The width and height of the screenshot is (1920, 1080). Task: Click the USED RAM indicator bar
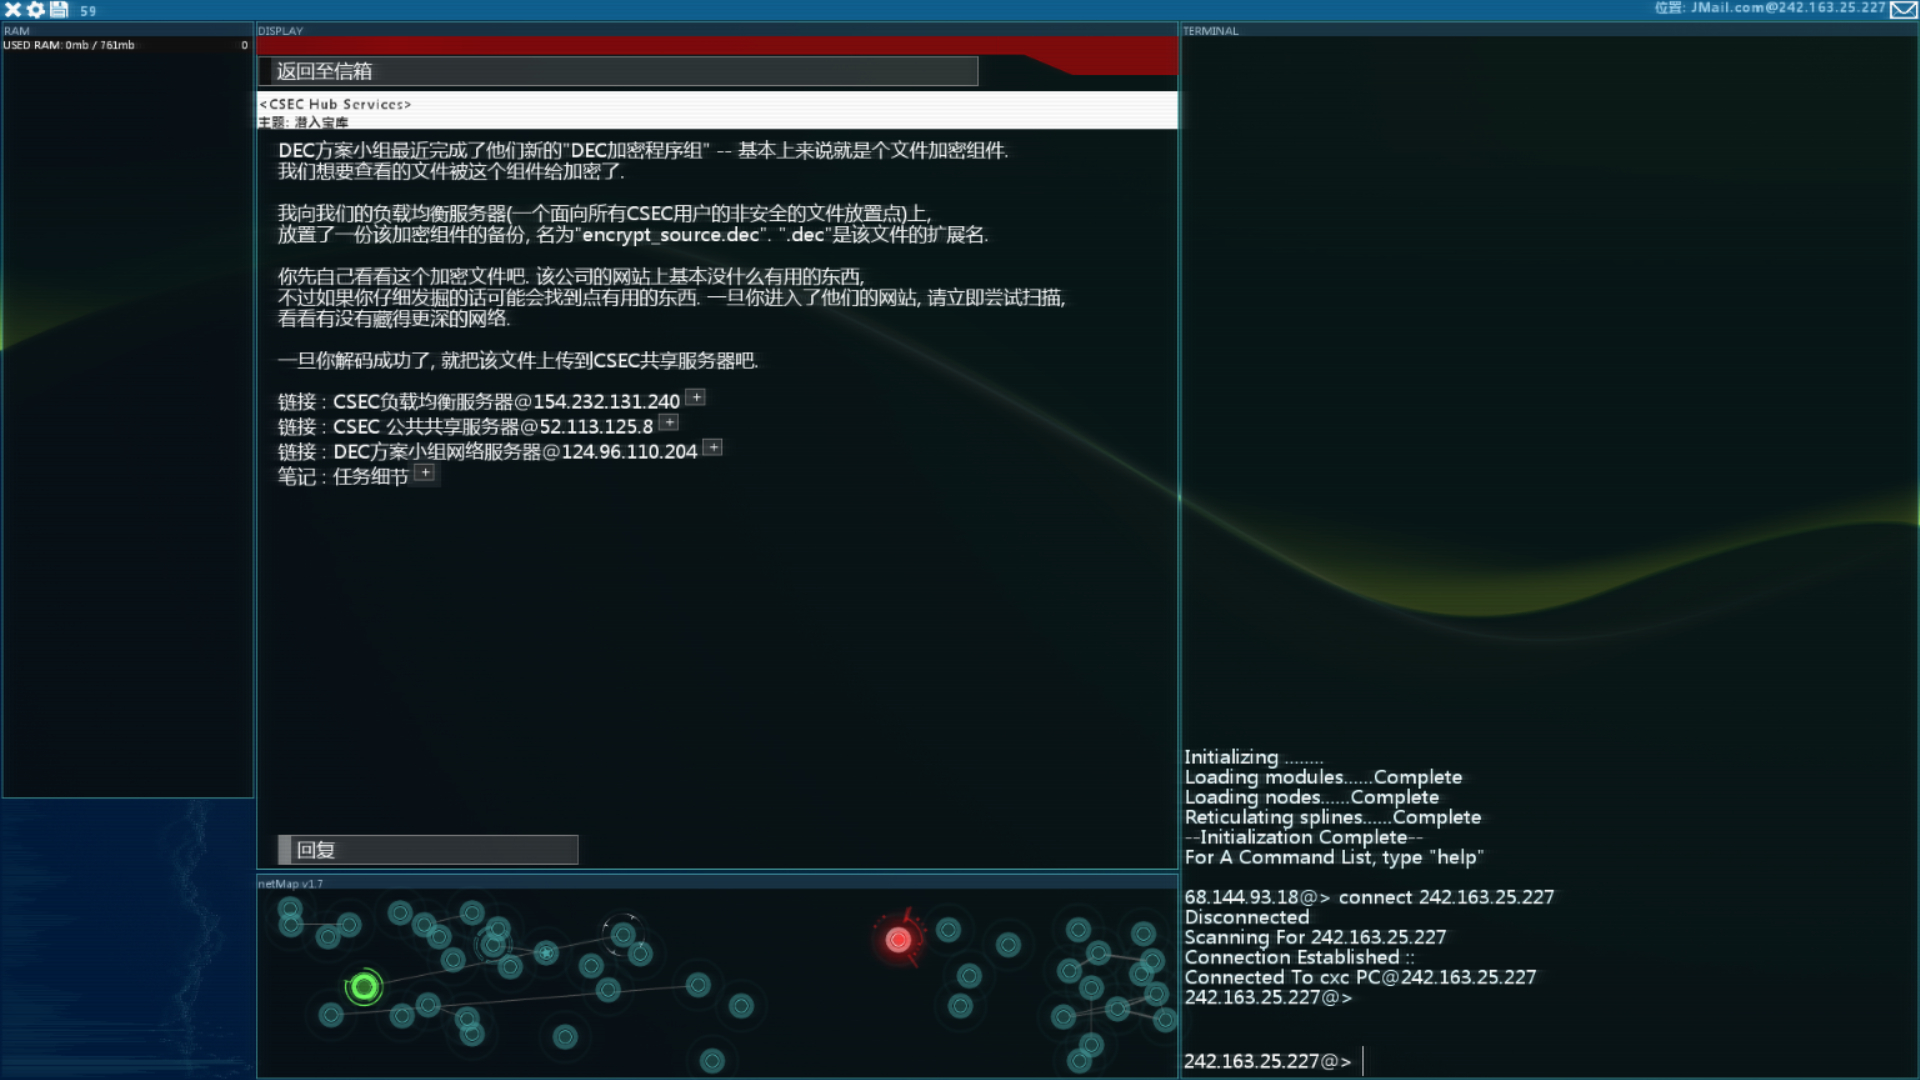pos(126,45)
